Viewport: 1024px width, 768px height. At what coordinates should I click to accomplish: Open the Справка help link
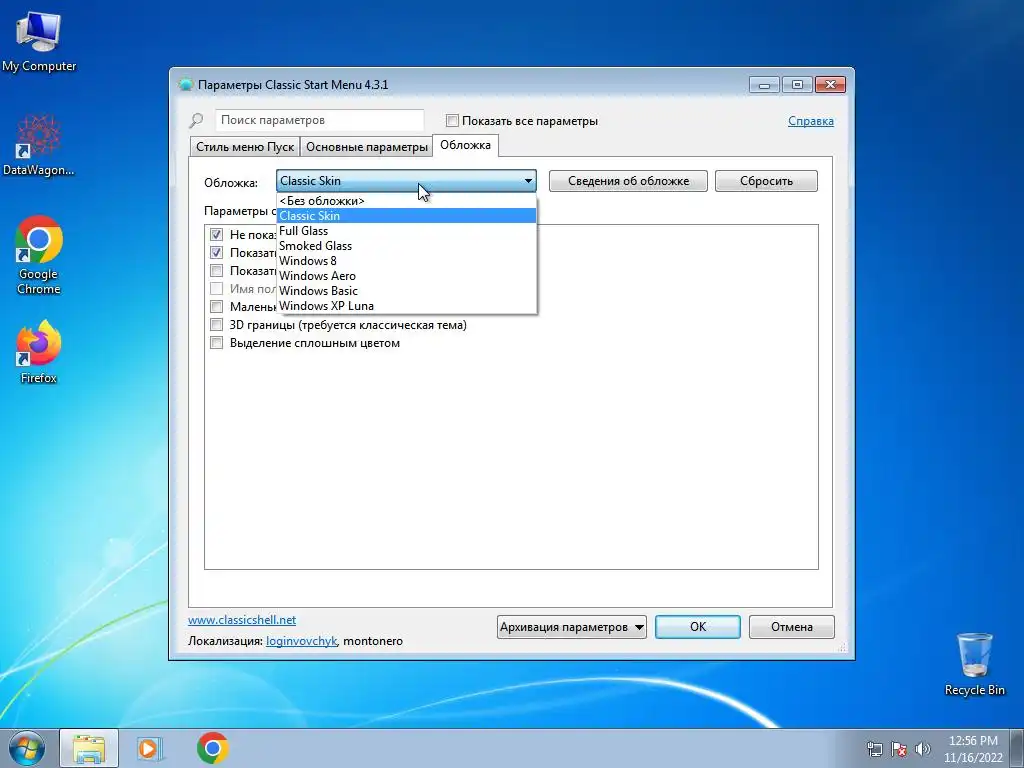pos(810,121)
